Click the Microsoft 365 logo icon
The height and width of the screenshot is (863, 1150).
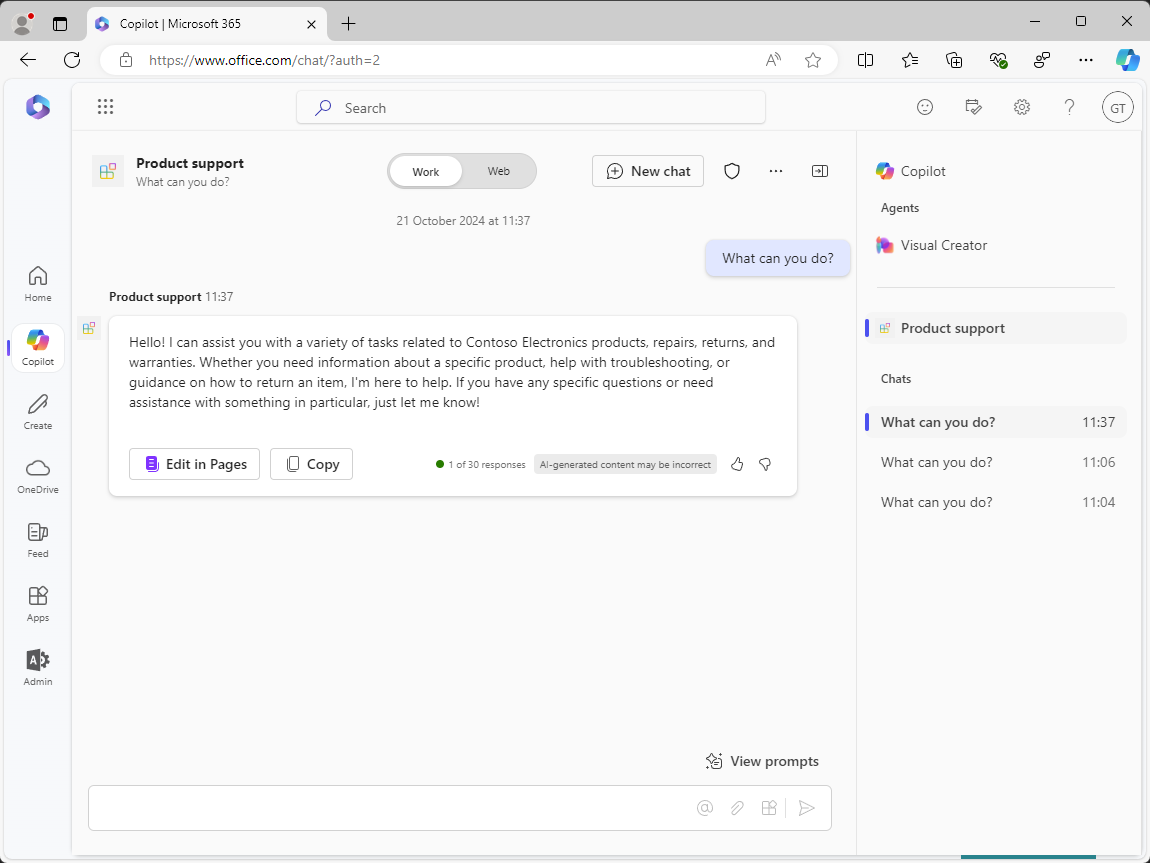[x=38, y=107]
